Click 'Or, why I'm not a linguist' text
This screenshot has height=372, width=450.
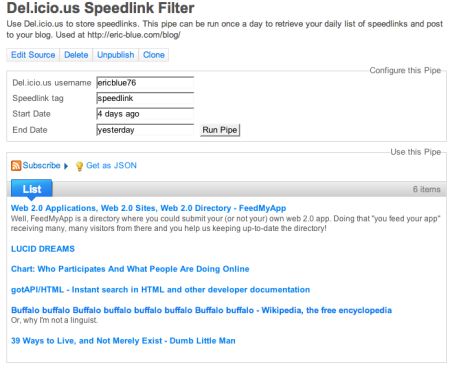[54, 320]
